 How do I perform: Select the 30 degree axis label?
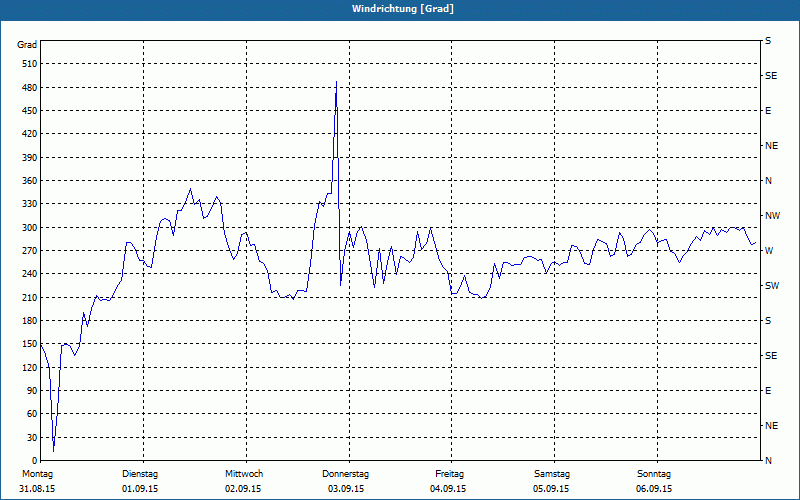(x=32, y=438)
